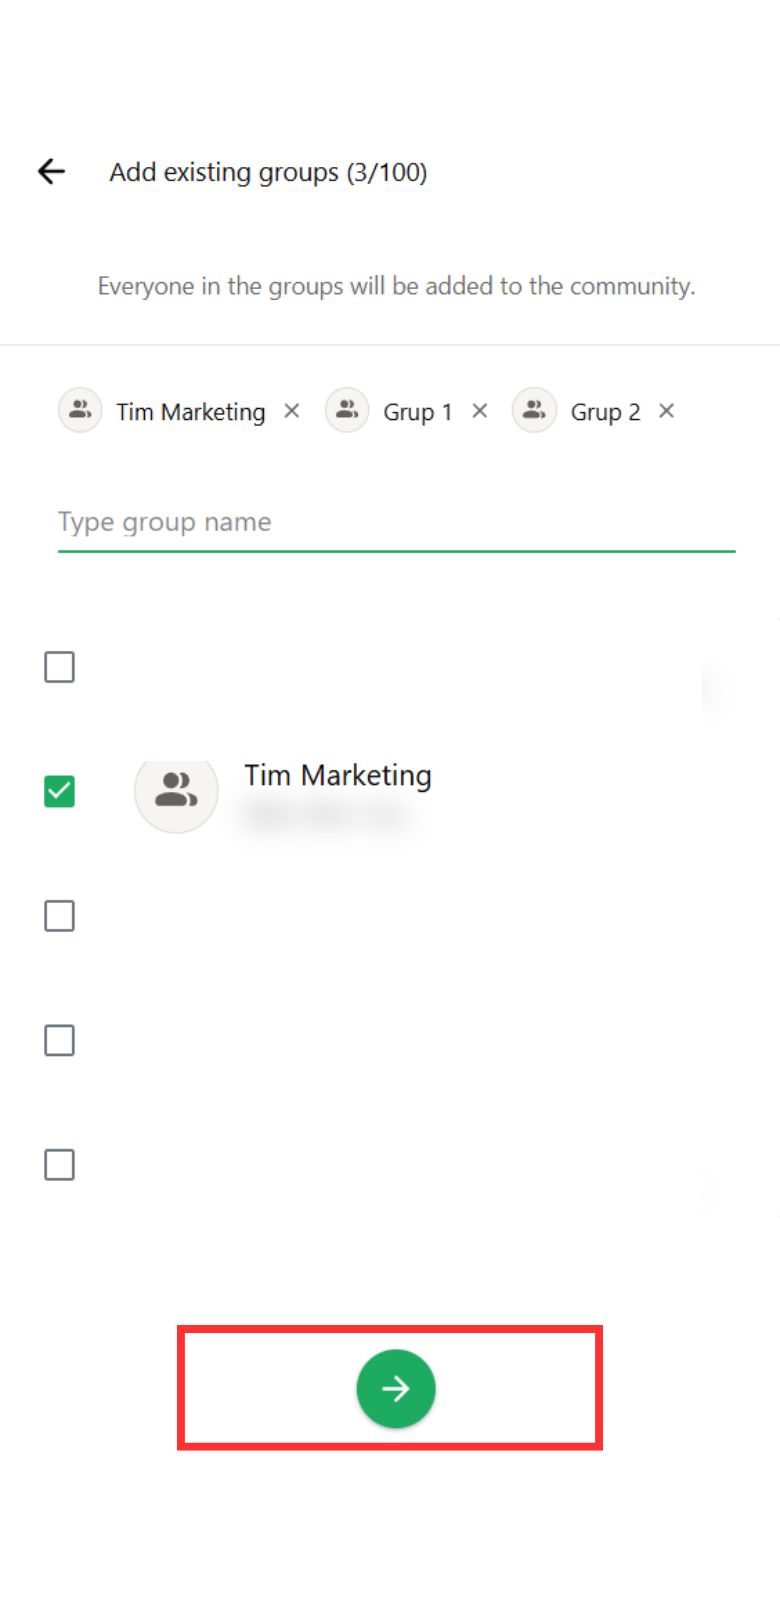Click the group icon on Grup 1 chip

[347, 410]
